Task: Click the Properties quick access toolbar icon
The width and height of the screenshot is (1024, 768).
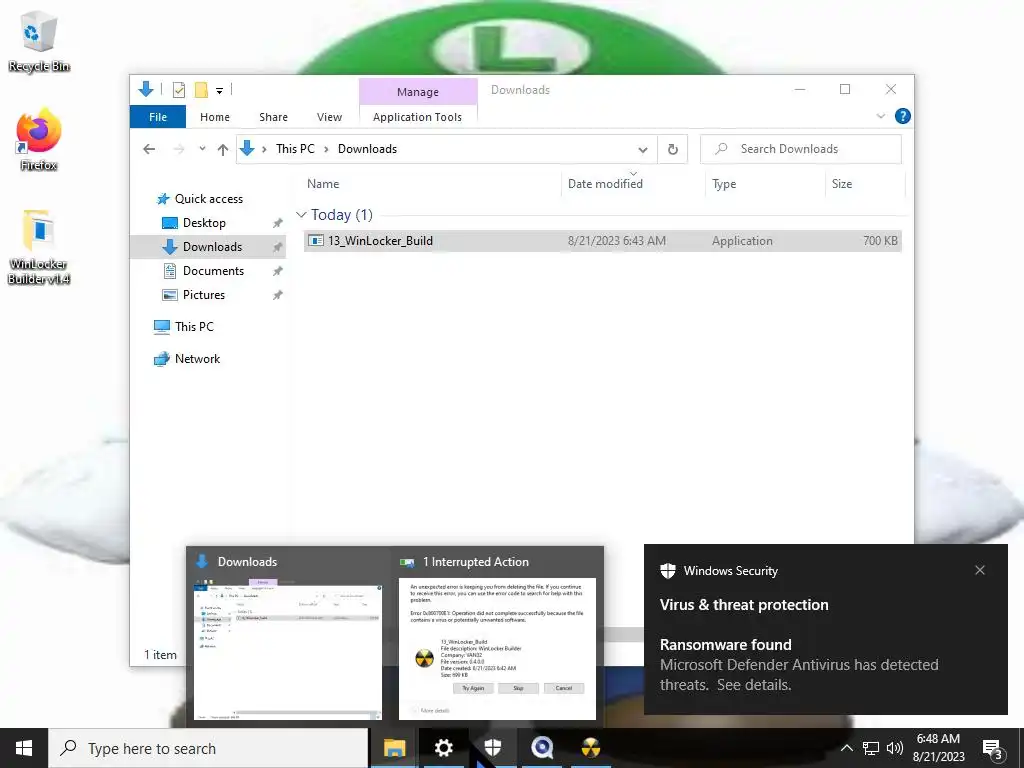Action: 178,89
